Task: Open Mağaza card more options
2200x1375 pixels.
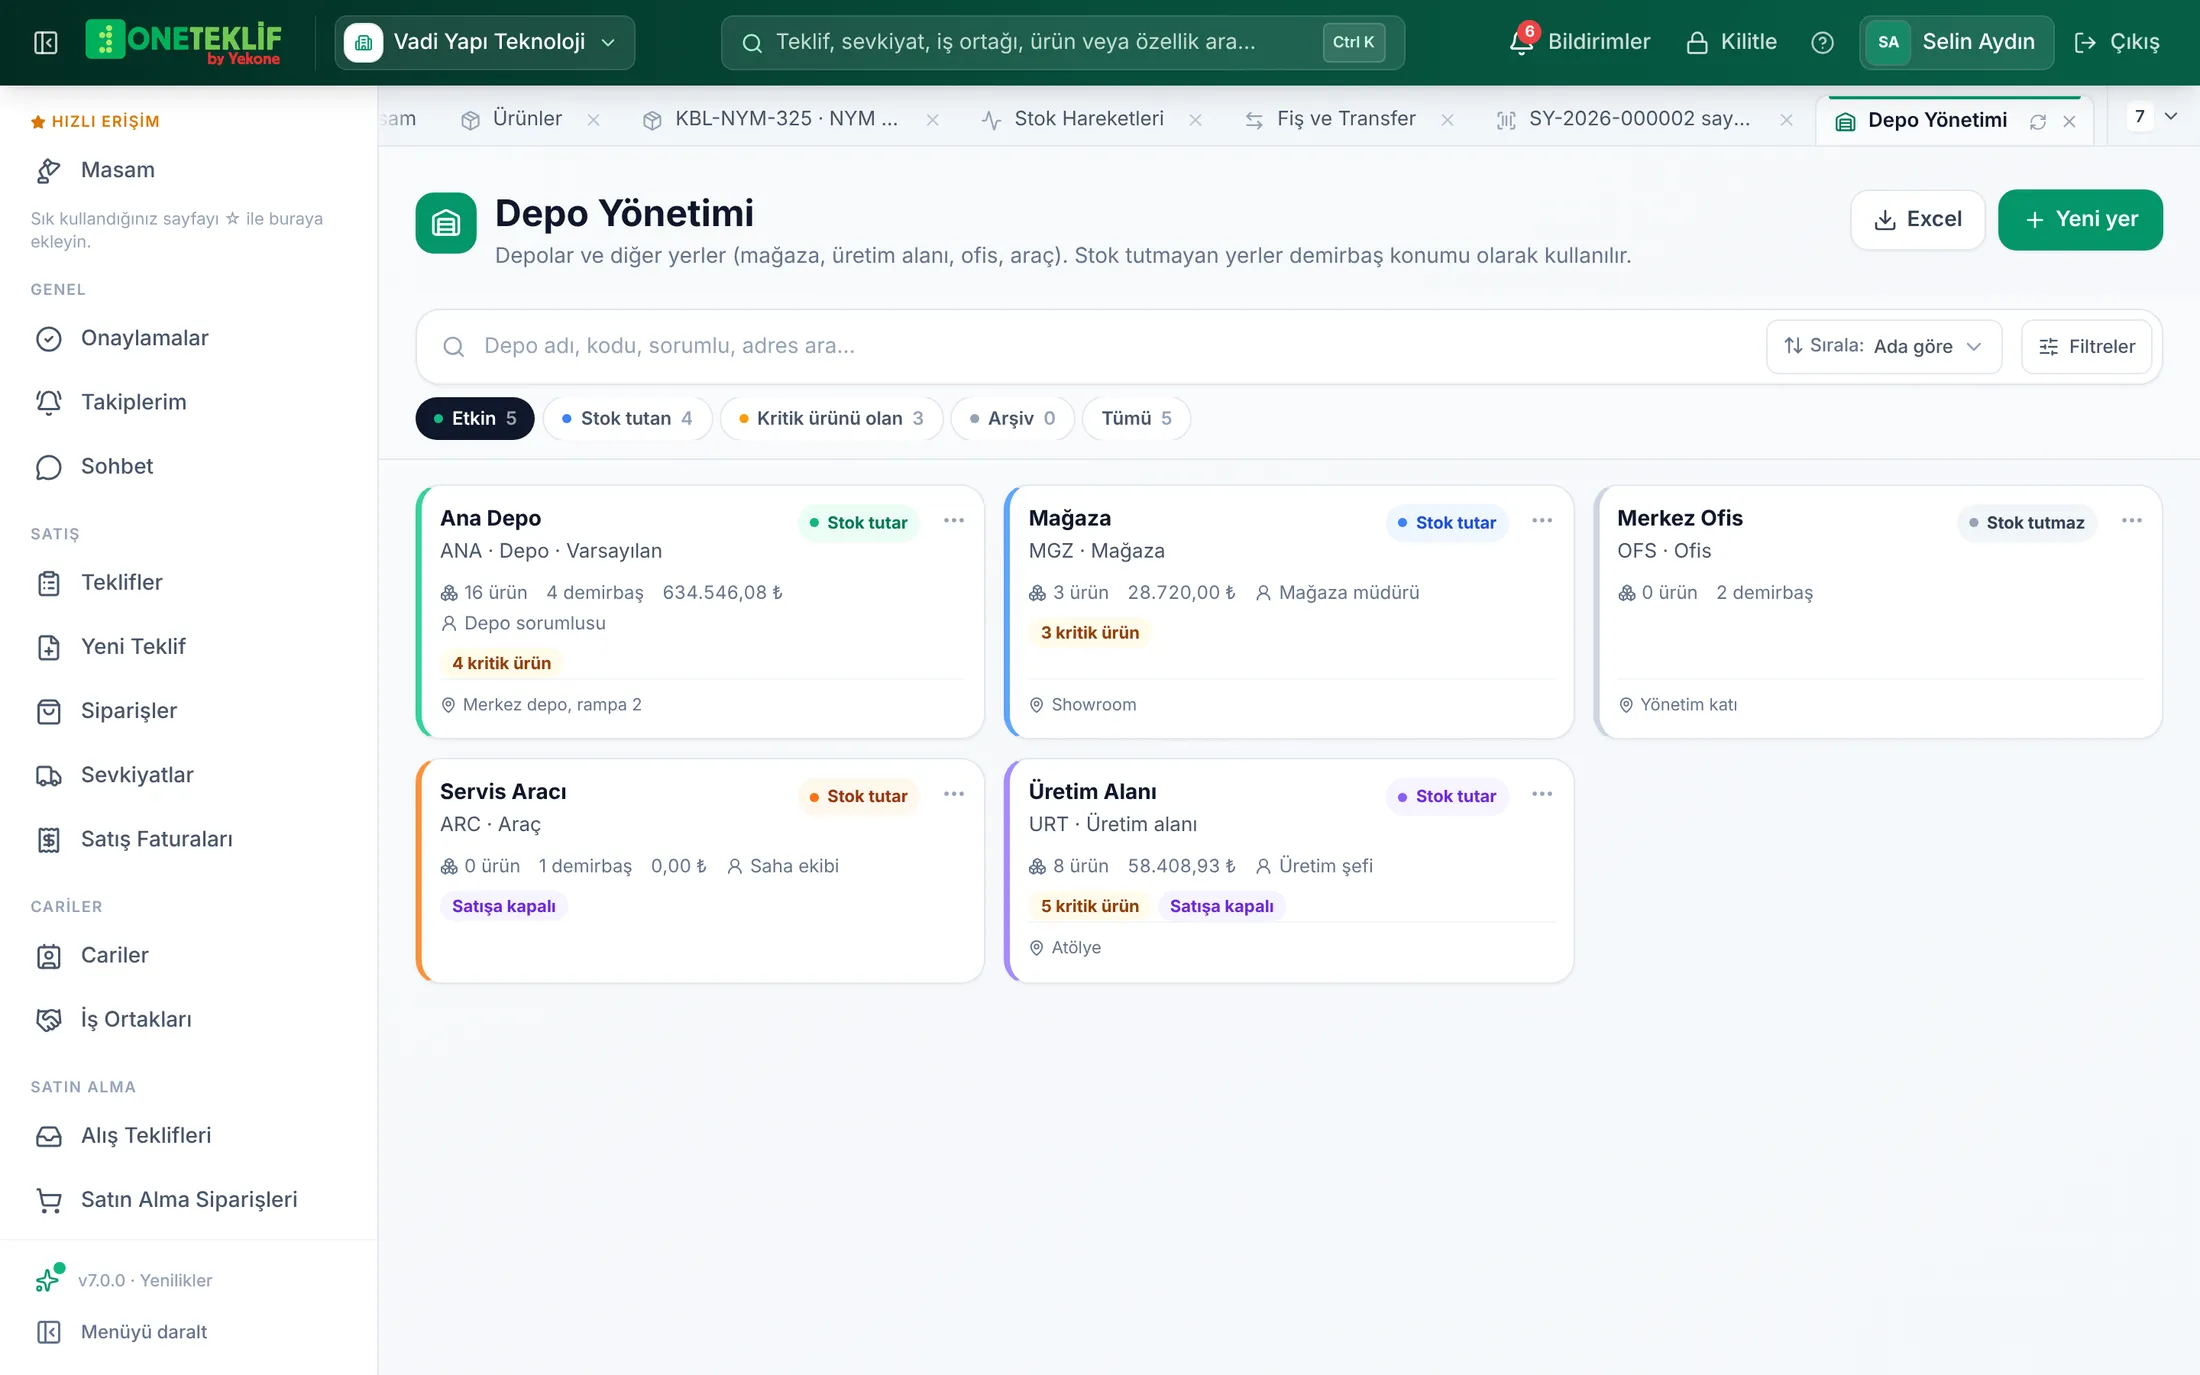Action: (1542, 521)
